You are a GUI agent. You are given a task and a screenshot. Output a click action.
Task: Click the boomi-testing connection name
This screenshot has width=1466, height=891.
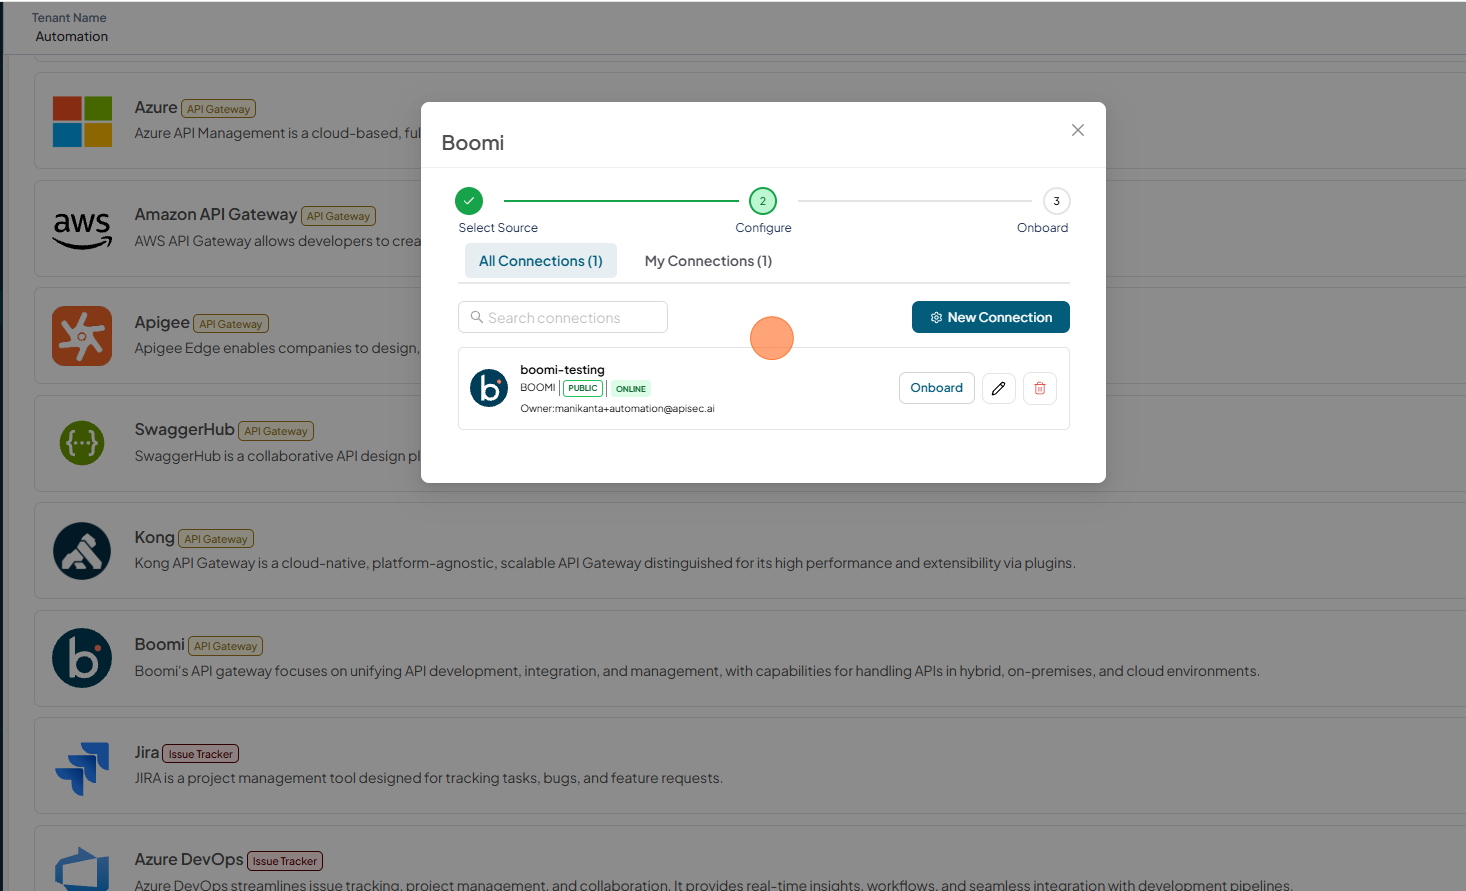click(x=562, y=370)
